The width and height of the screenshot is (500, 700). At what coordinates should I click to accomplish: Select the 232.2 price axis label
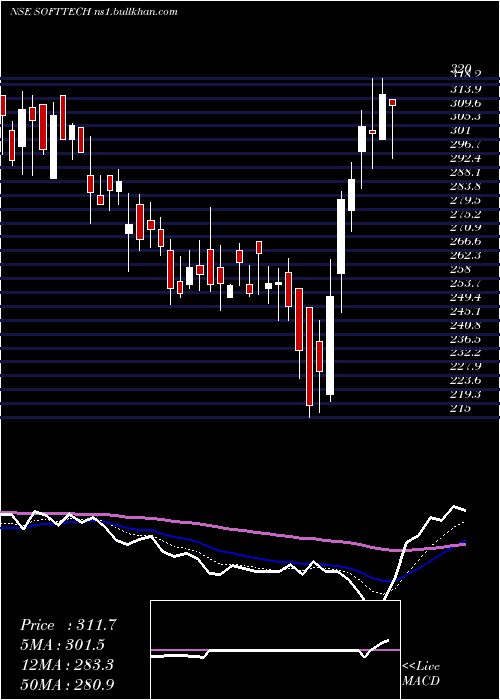pos(467,353)
